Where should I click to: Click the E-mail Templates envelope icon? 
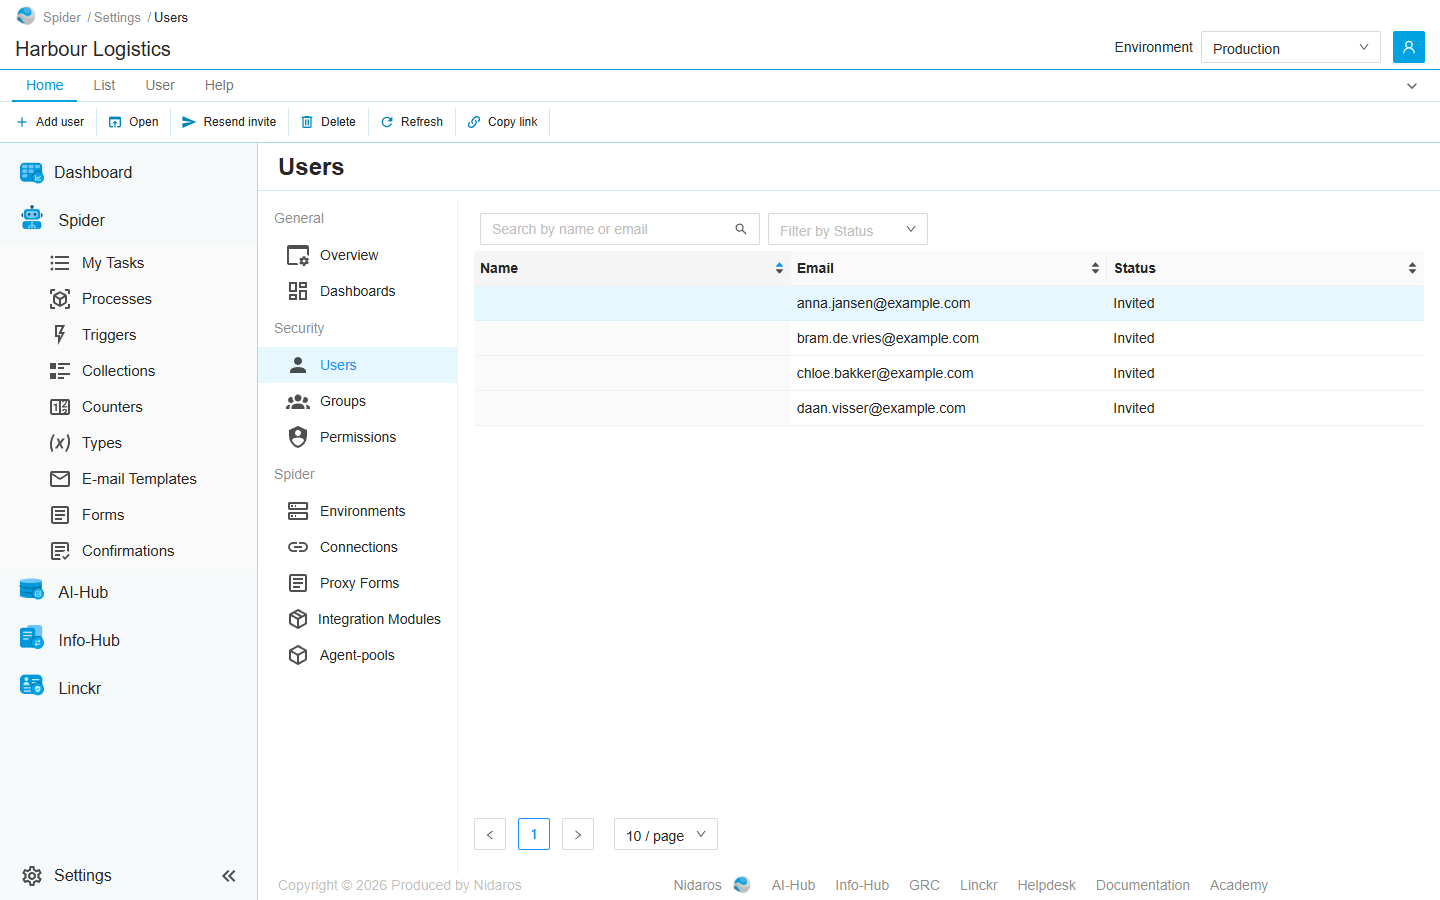[60, 479]
